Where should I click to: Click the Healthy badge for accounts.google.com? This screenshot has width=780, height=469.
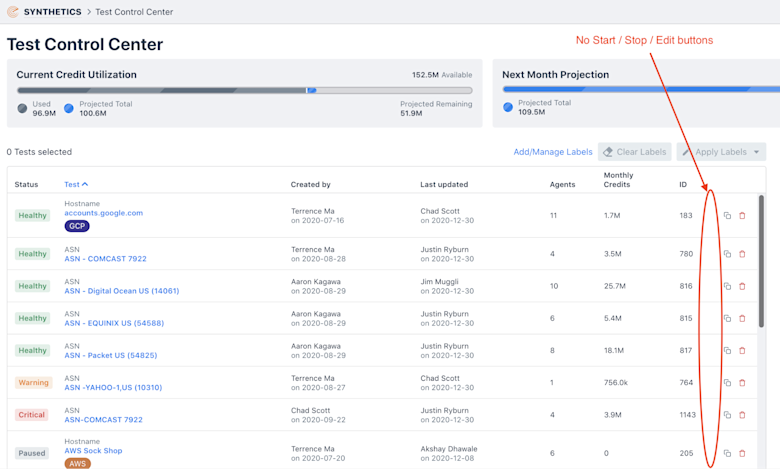pyautogui.click(x=32, y=215)
